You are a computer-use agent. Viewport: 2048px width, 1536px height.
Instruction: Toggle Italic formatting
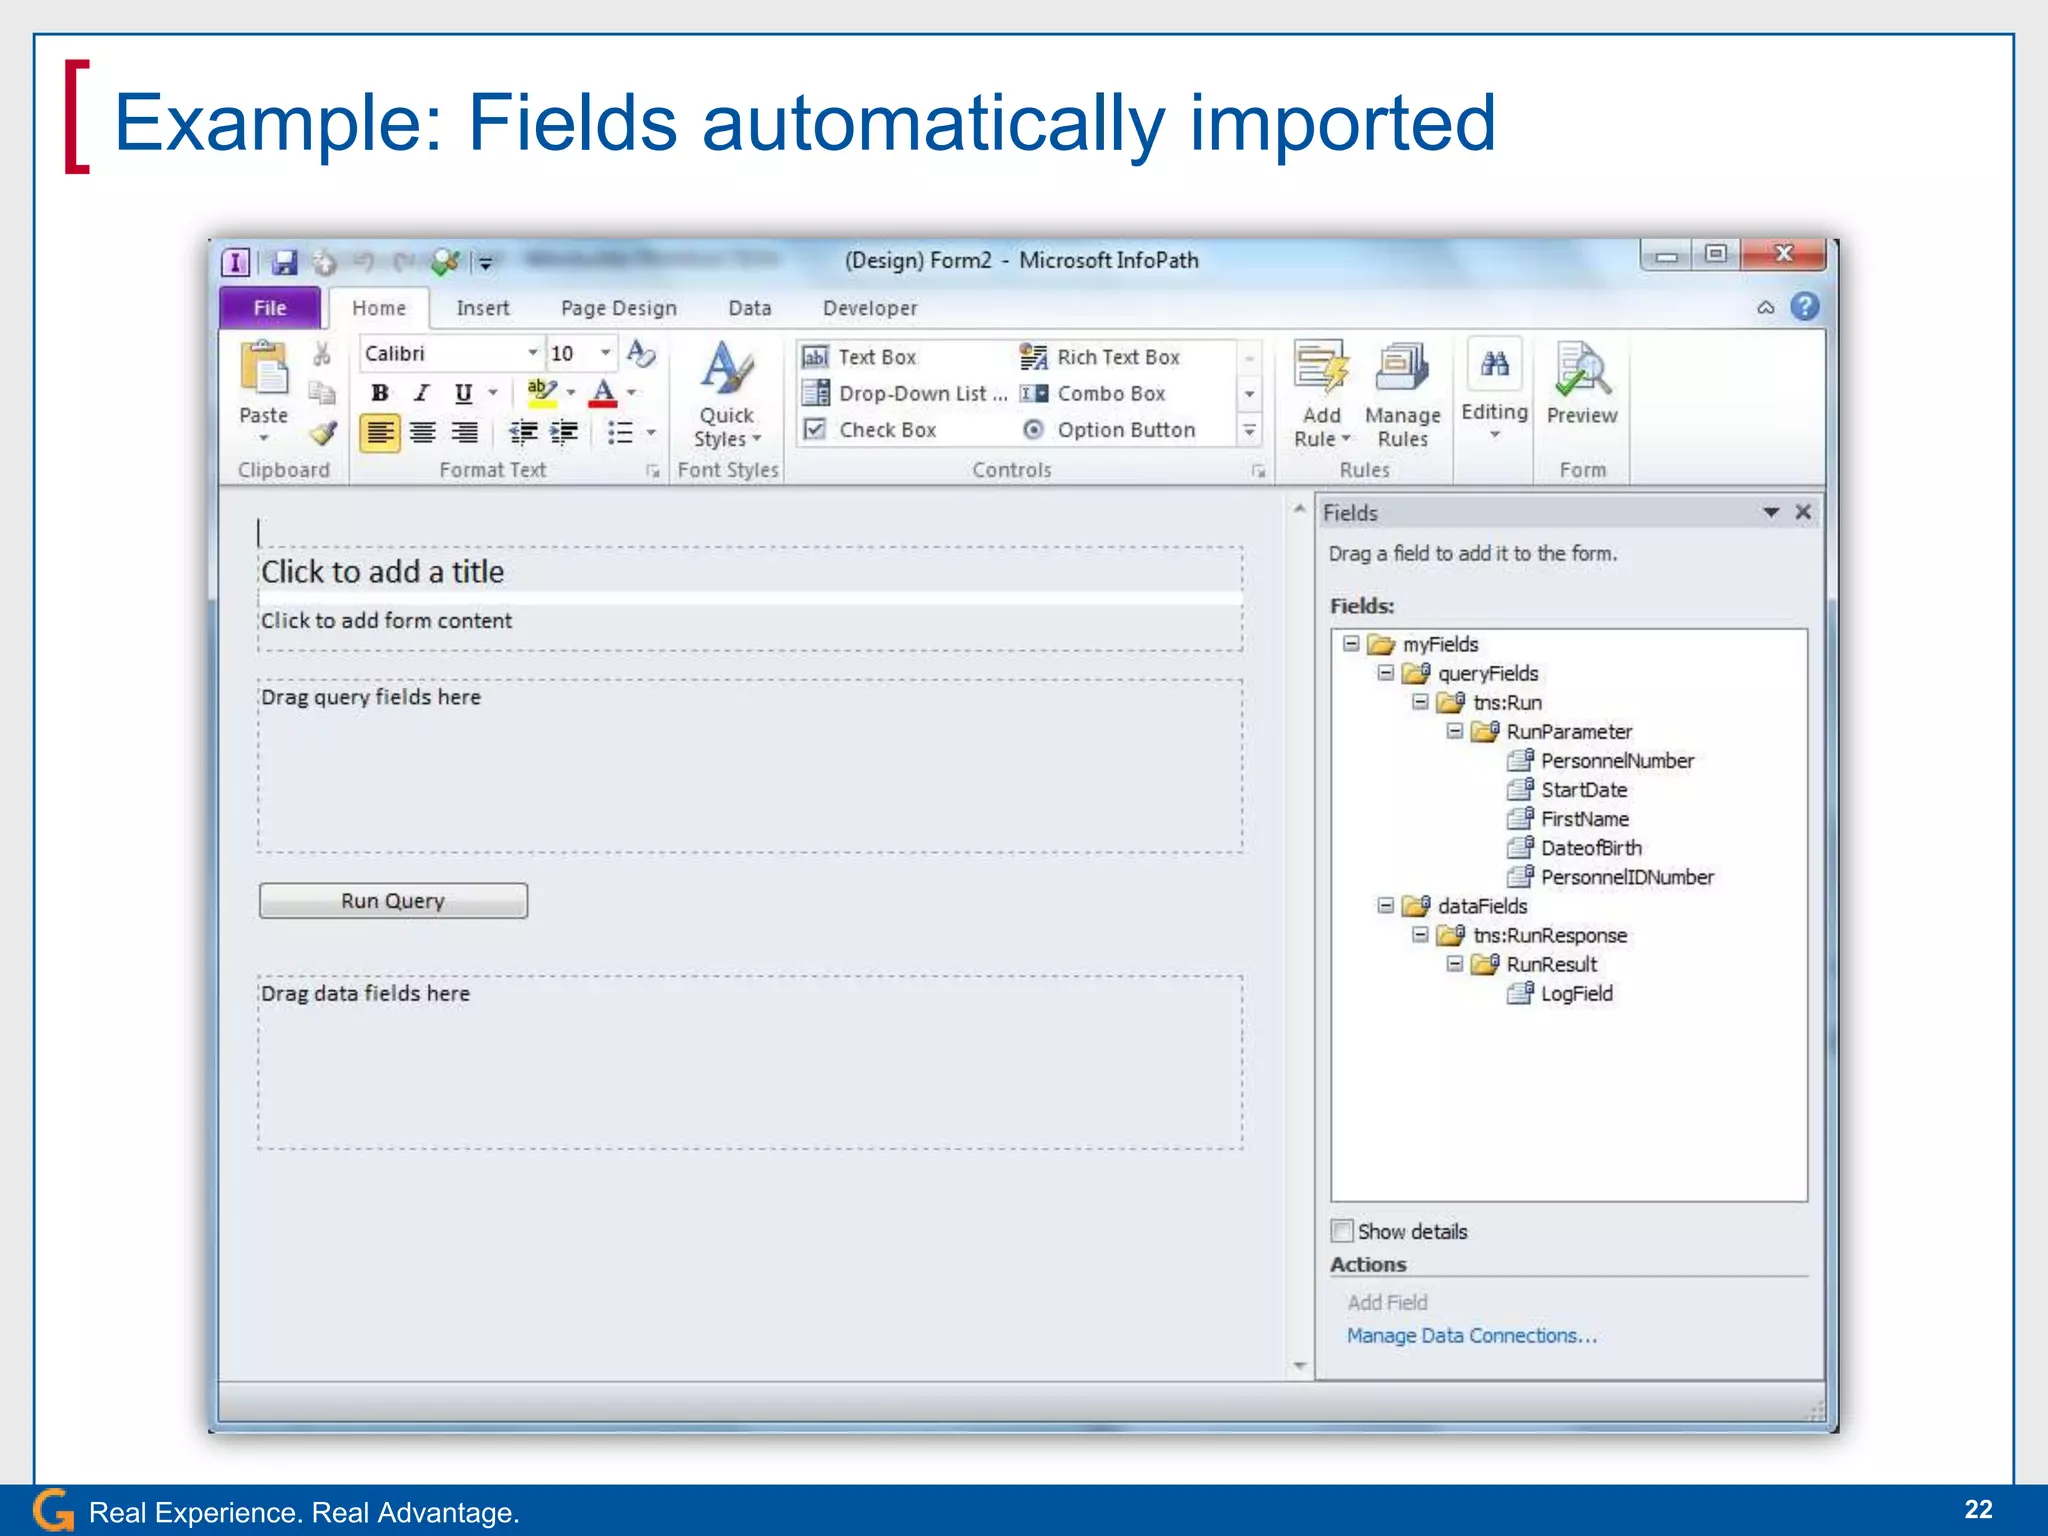pos(421,393)
